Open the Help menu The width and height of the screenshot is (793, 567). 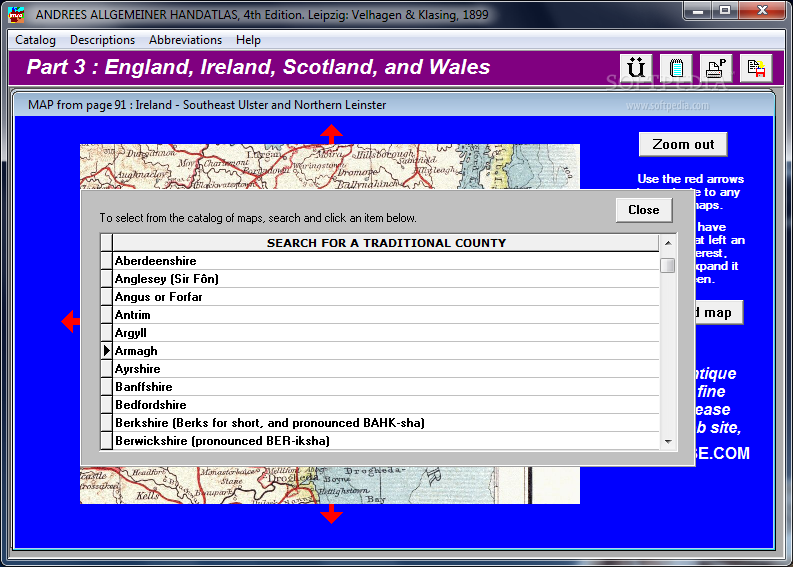[x=248, y=40]
